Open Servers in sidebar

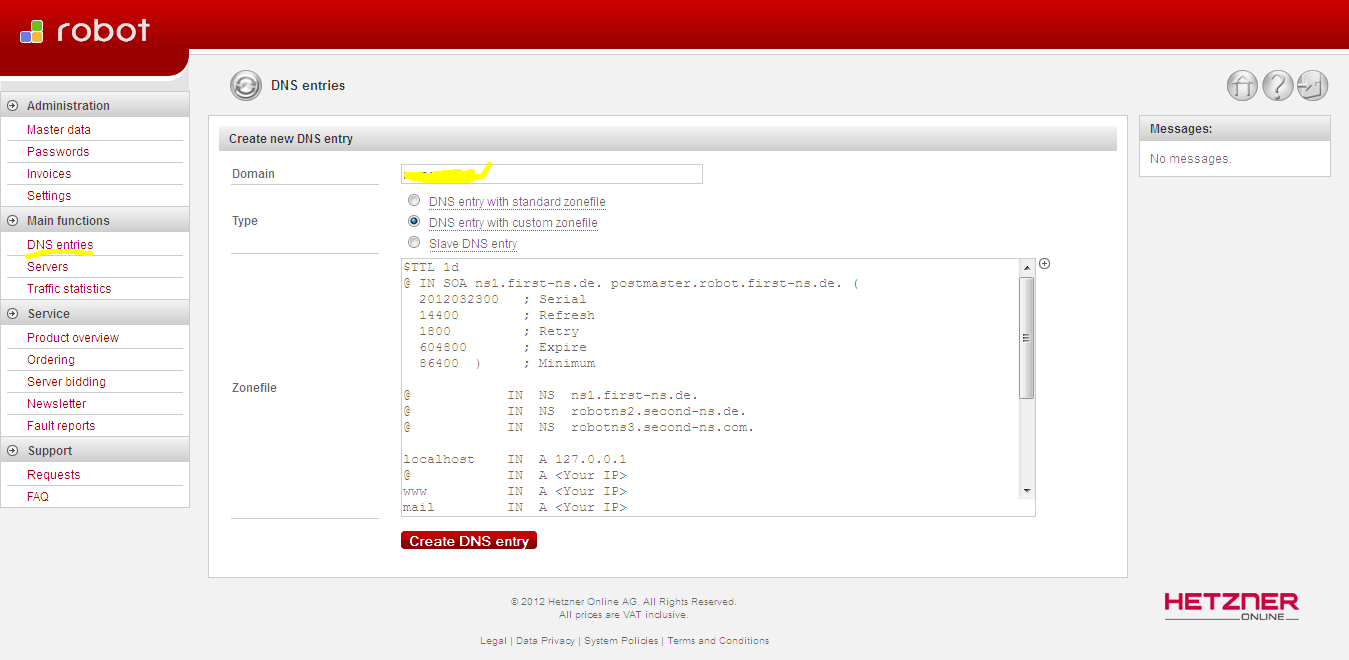click(x=48, y=267)
